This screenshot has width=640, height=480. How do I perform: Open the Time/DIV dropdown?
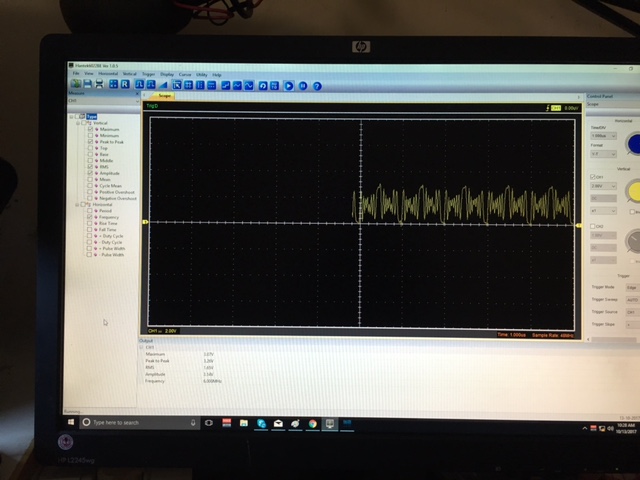(x=603, y=136)
